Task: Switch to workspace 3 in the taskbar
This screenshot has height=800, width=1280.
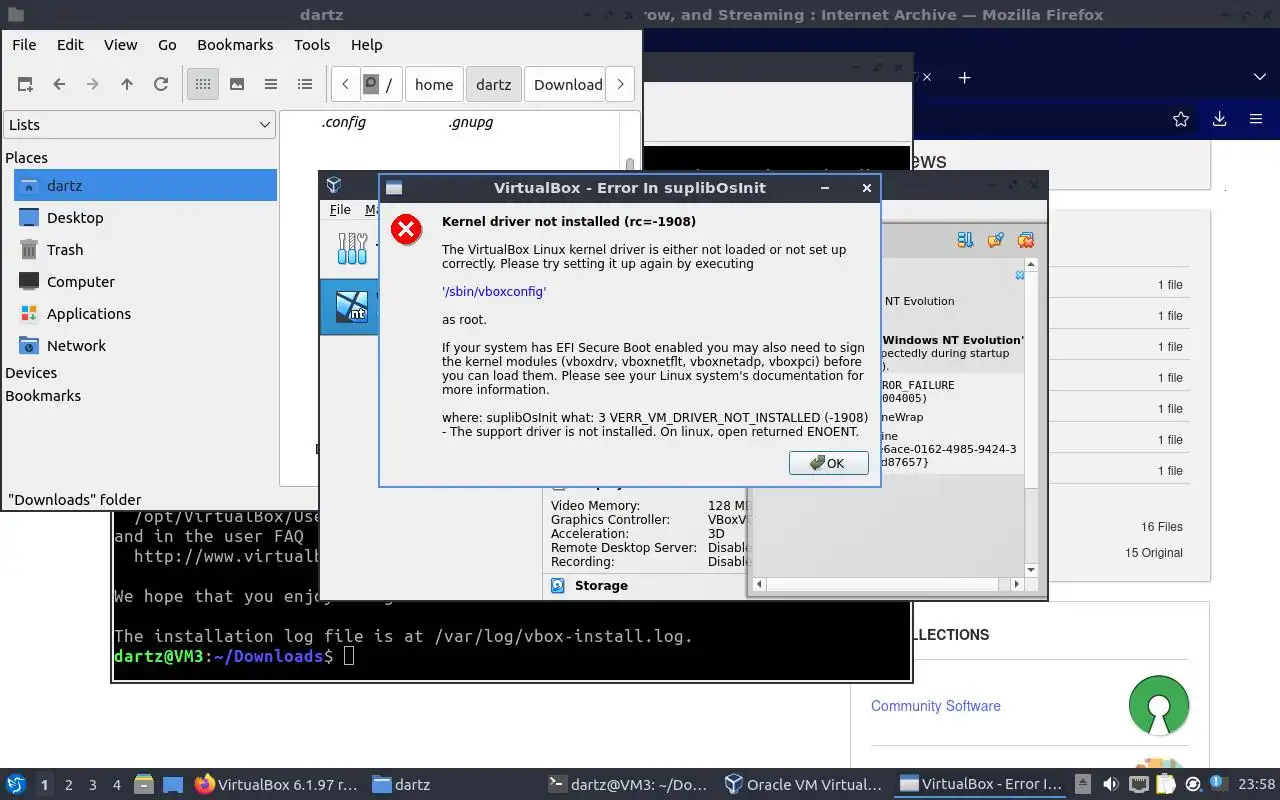Action: 93,785
